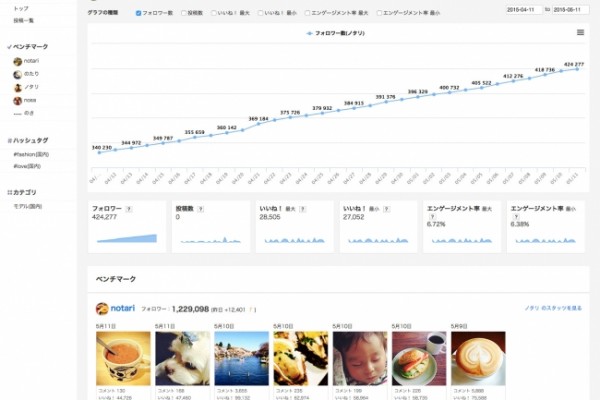Click the nora benchmark avatar
The height and width of the screenshot is (400, 600).
pos(18,101)
